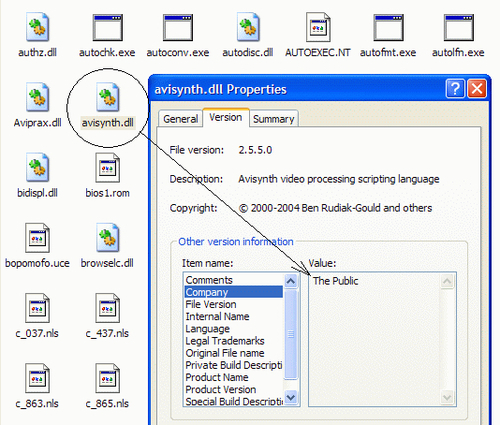
Task: Select the bopomofo.uce file icon
Action: 37,238
